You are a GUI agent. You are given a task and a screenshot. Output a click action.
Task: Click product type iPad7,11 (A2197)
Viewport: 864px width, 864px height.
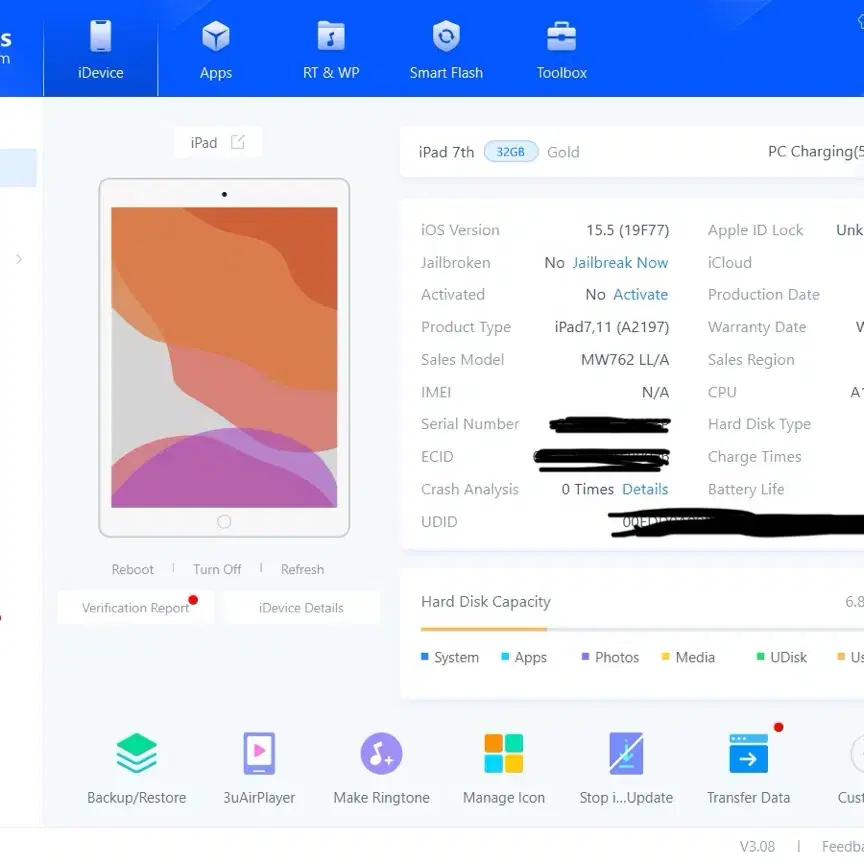pyautogui.click(x=612, y=327)
